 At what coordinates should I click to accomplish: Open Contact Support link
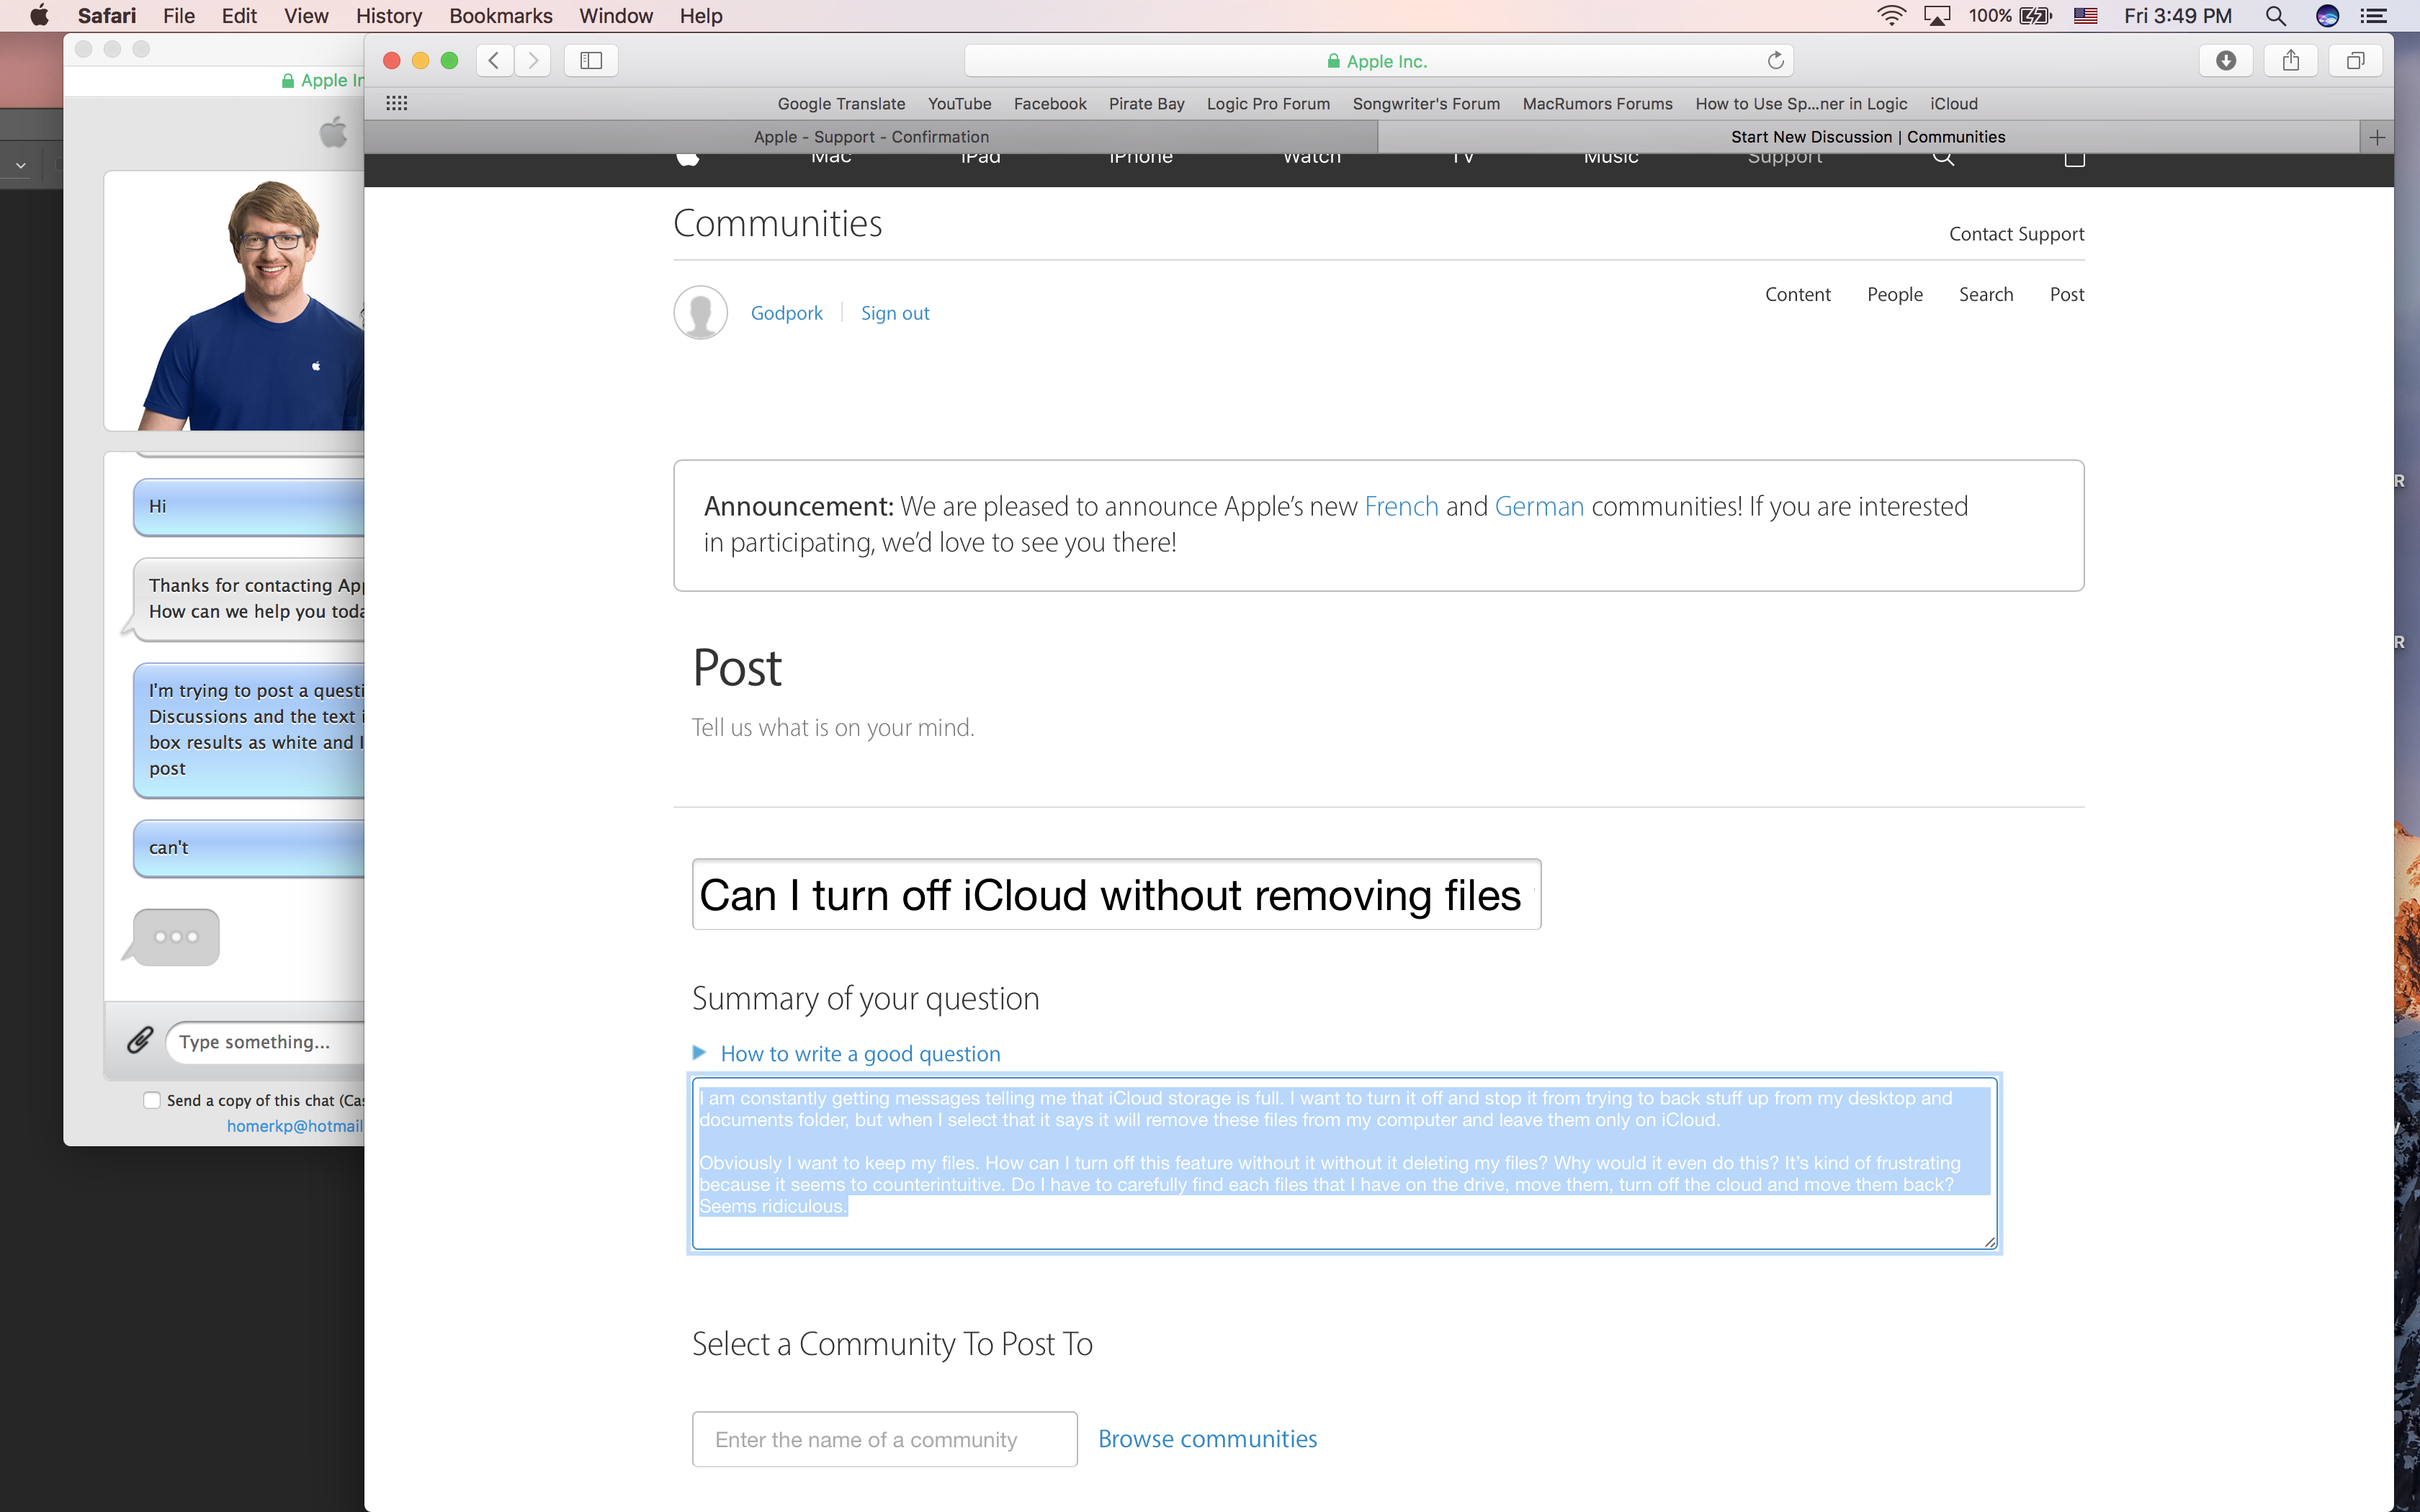pyautogui.click(x=2016, y=234)
